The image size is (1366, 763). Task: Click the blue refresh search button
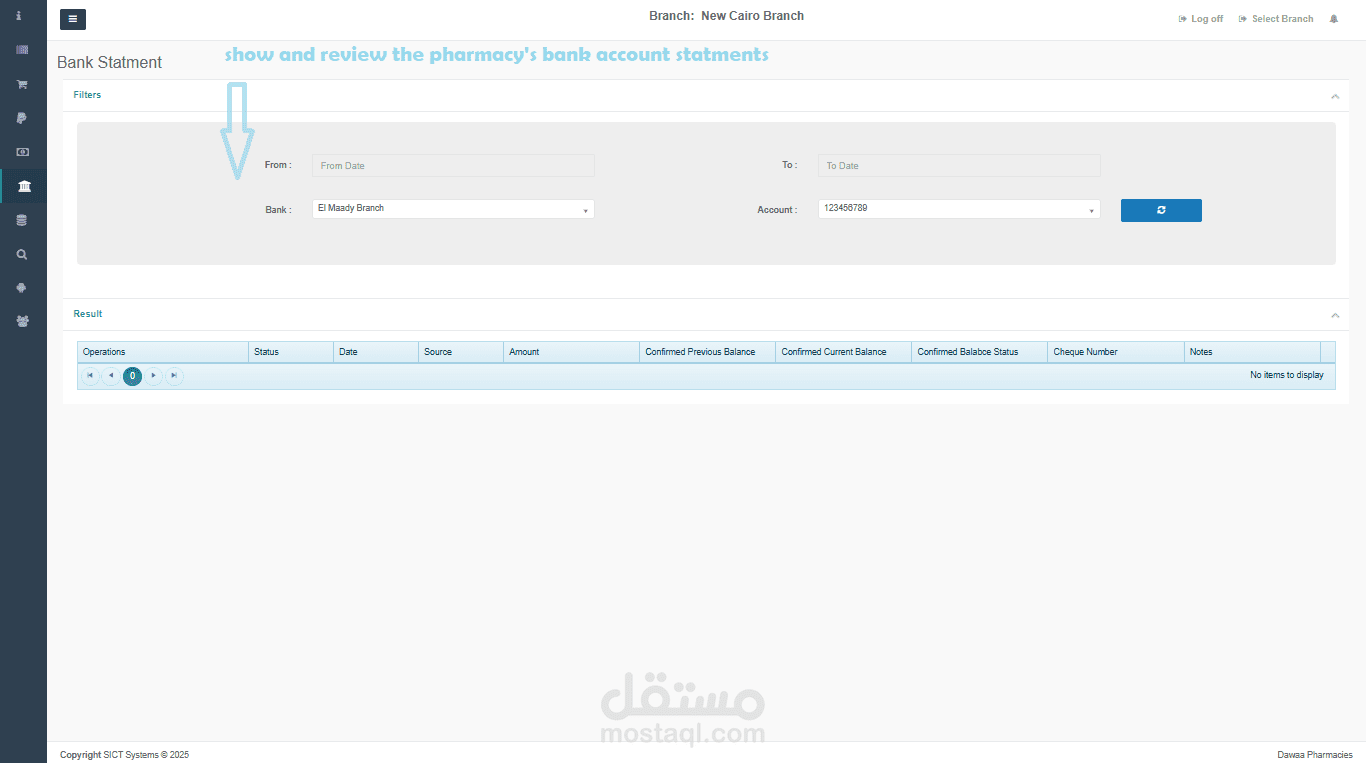tap(1161, 210)
